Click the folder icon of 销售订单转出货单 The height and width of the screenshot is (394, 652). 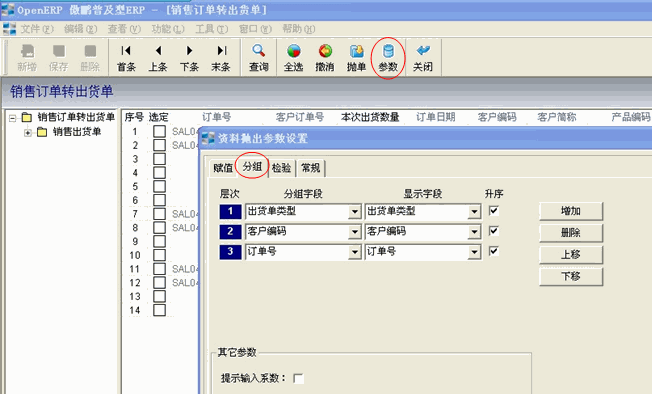(27, 118)
